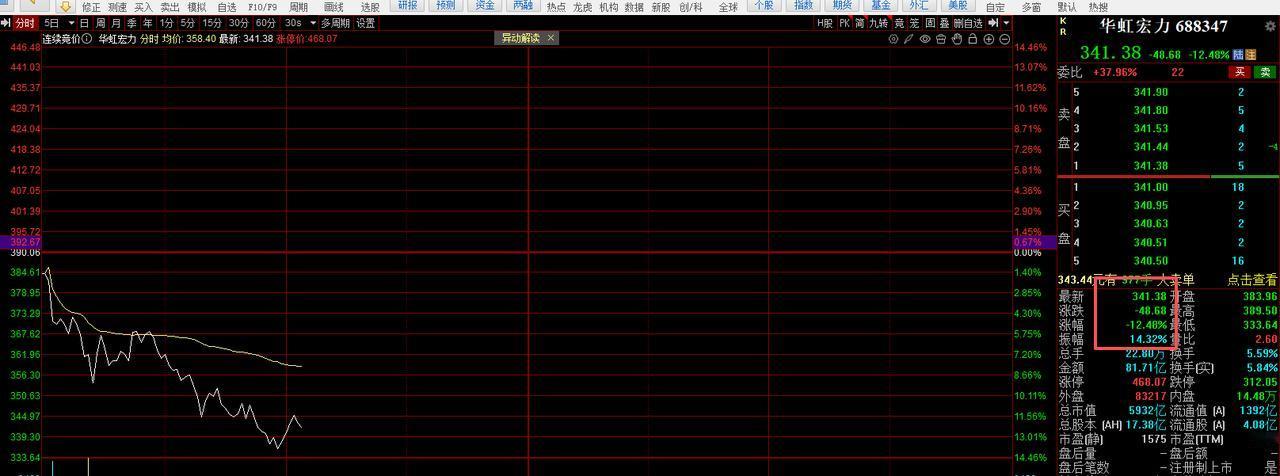1280x476 pixels.
Task: Toggle the H股 chart option
Action: click(x=825, y=23)
